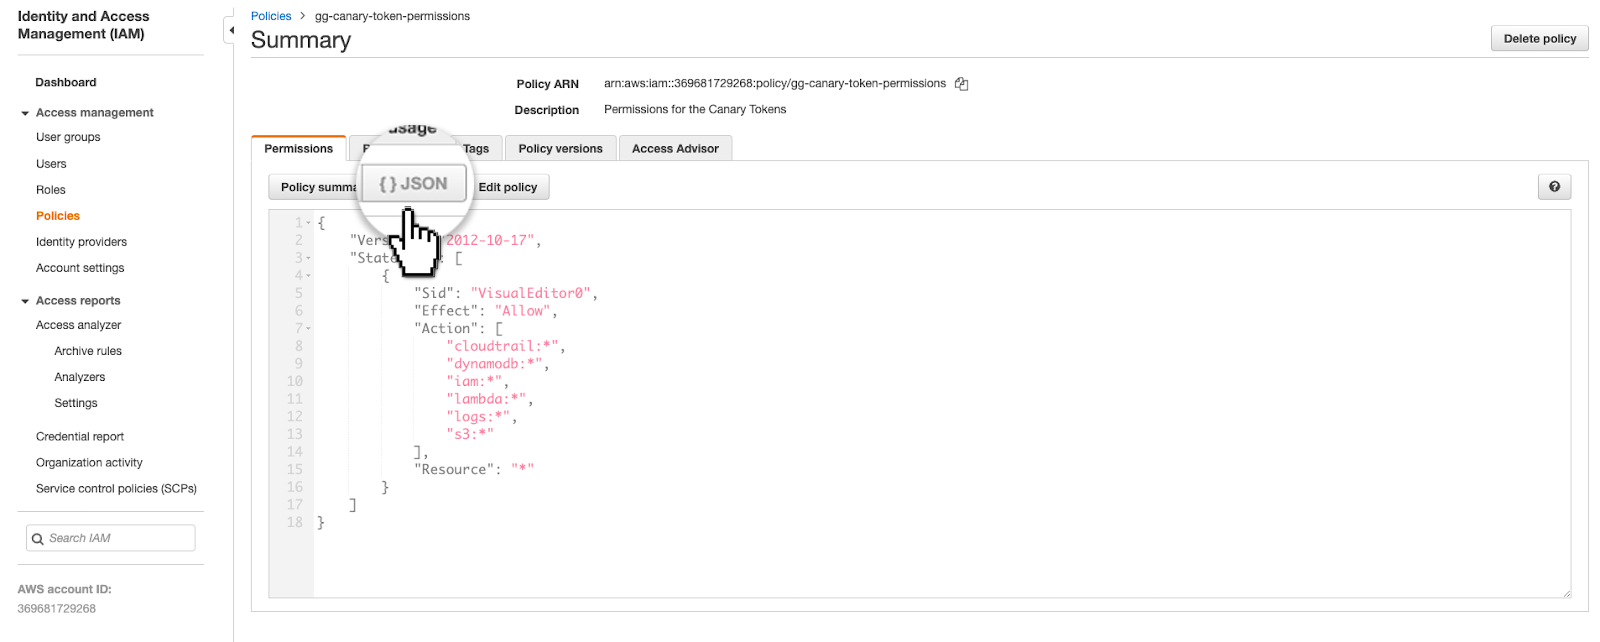The width and height of the screenshot is (1600, 642).
Task: Switch to the Permissions tab
Action: 298,148
